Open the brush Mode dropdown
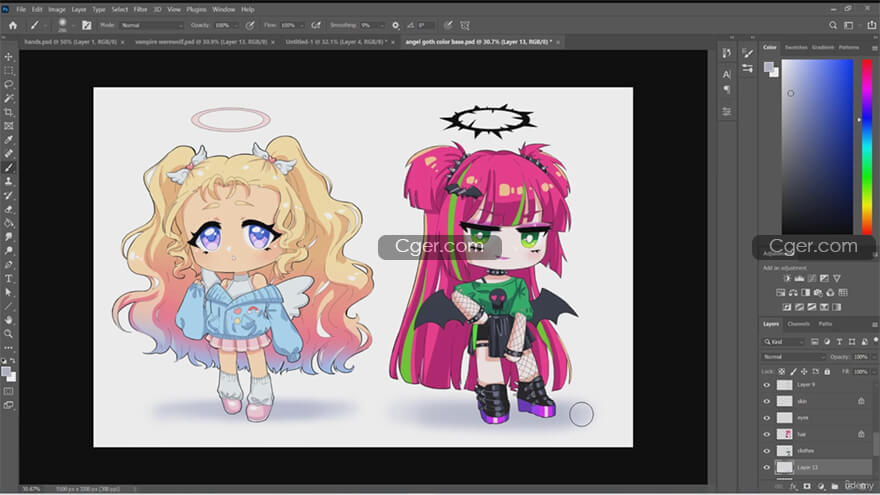The width and height of the screenshot is (880, 495). (x=152, y=25)
